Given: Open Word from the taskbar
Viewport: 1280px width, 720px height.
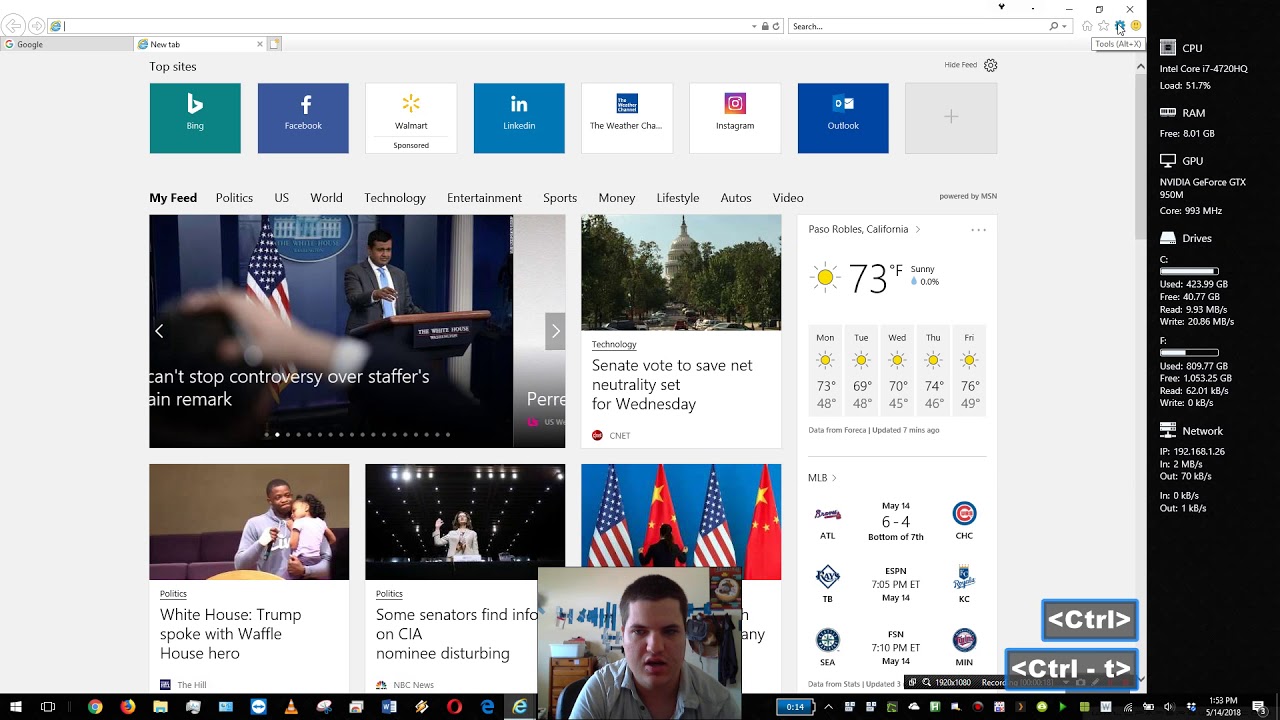Looking at the screenshot, I should pyautogui.click(x=389, y=707).
